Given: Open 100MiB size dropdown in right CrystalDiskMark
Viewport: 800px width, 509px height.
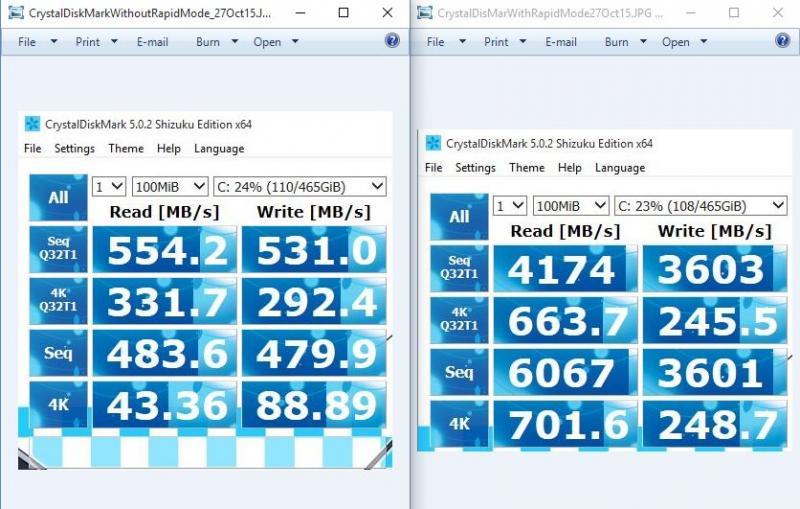Looking at the screenshot, I should click(571, 206).
